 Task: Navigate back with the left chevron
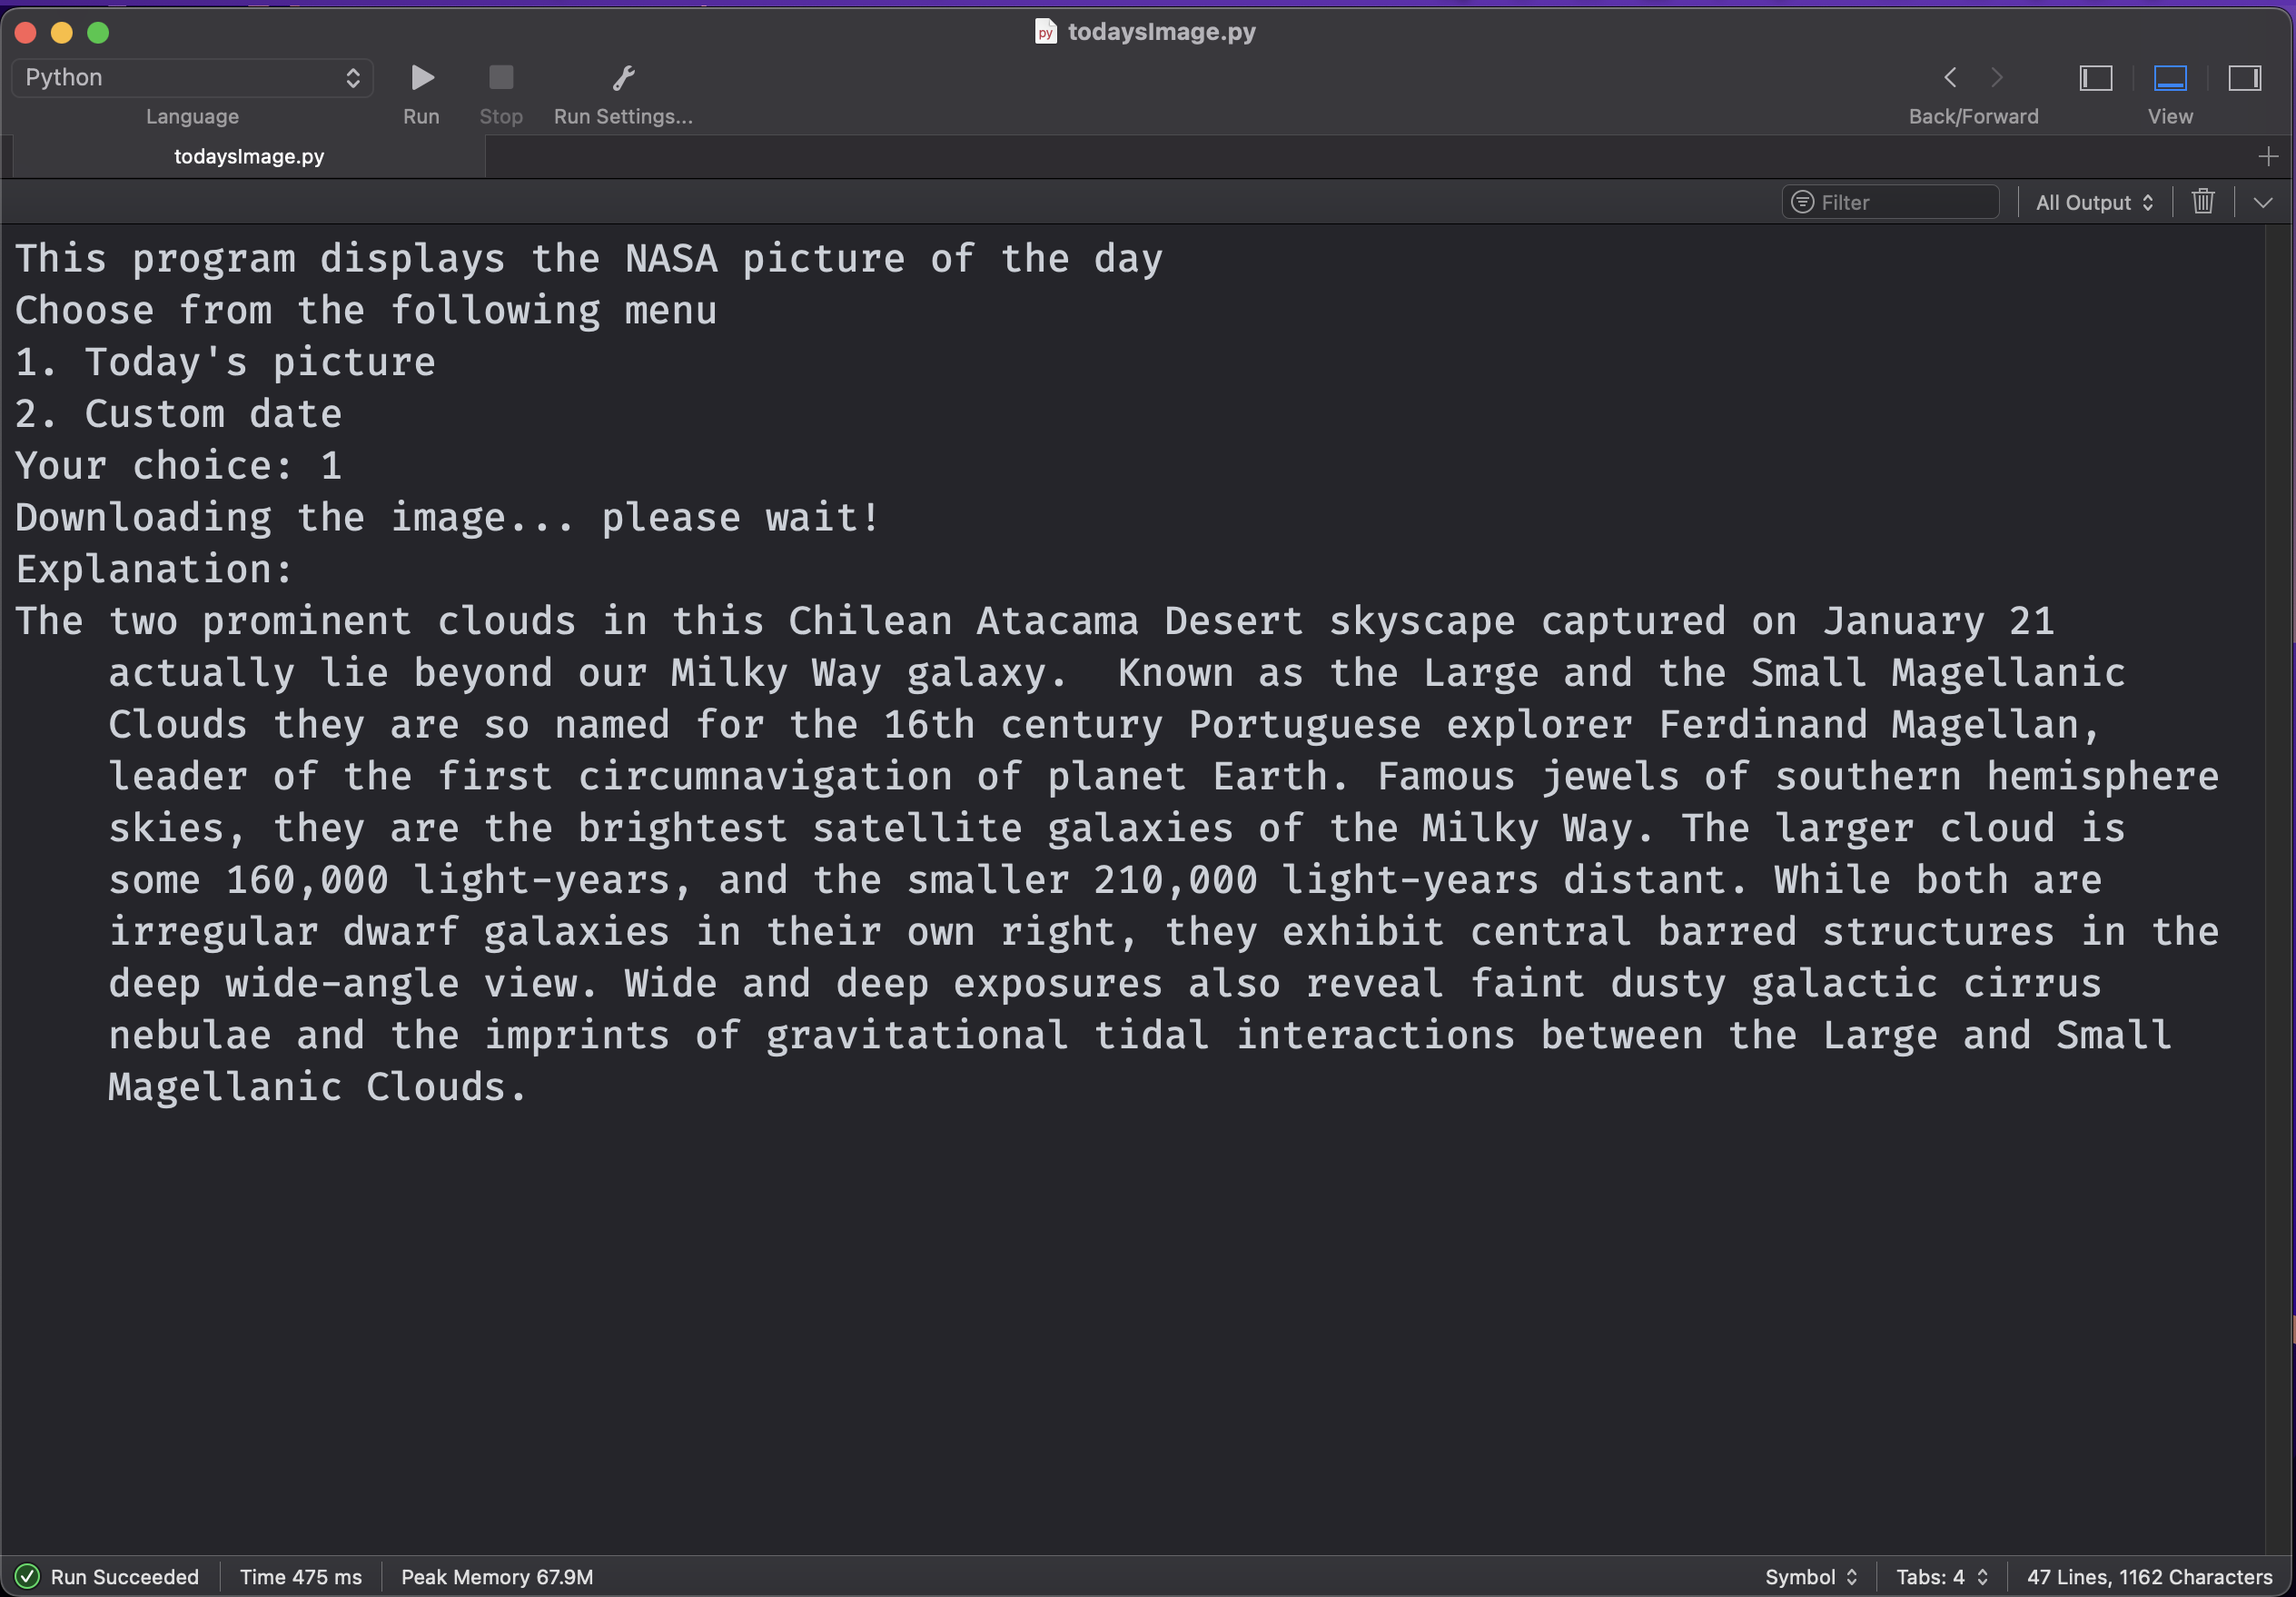[x=1950, y=78]
